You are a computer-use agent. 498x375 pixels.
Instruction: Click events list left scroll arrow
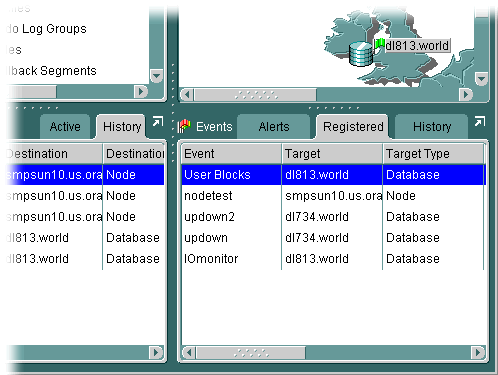(x=189, y=352)
